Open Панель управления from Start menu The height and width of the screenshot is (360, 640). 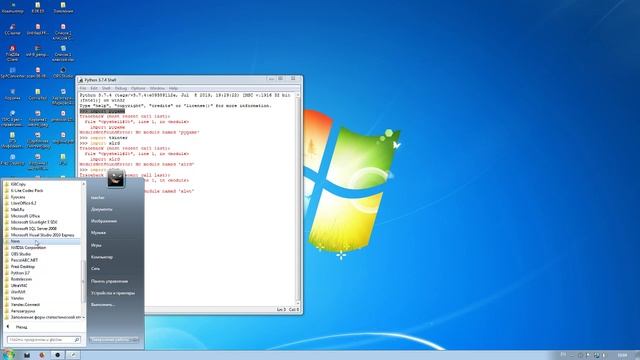109,281
